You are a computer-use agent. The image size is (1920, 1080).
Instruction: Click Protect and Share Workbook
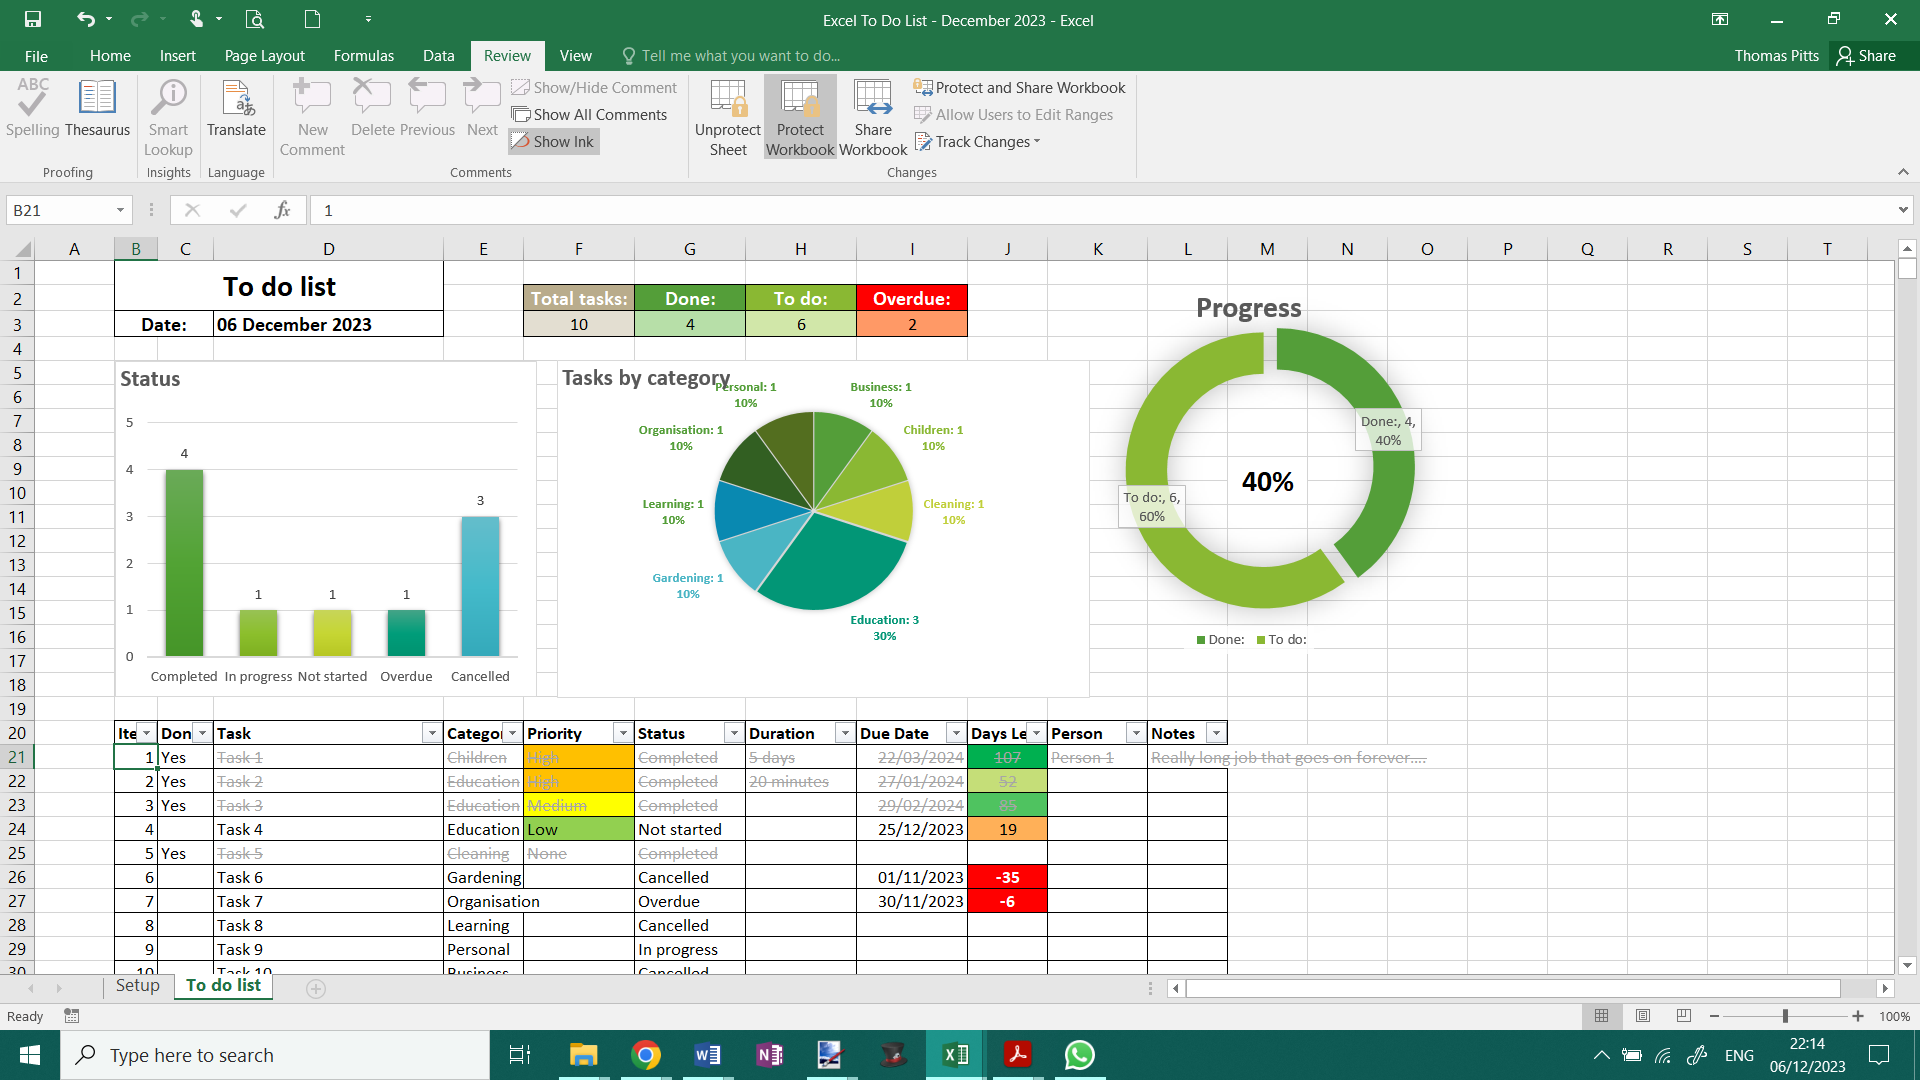[1020, 87]
